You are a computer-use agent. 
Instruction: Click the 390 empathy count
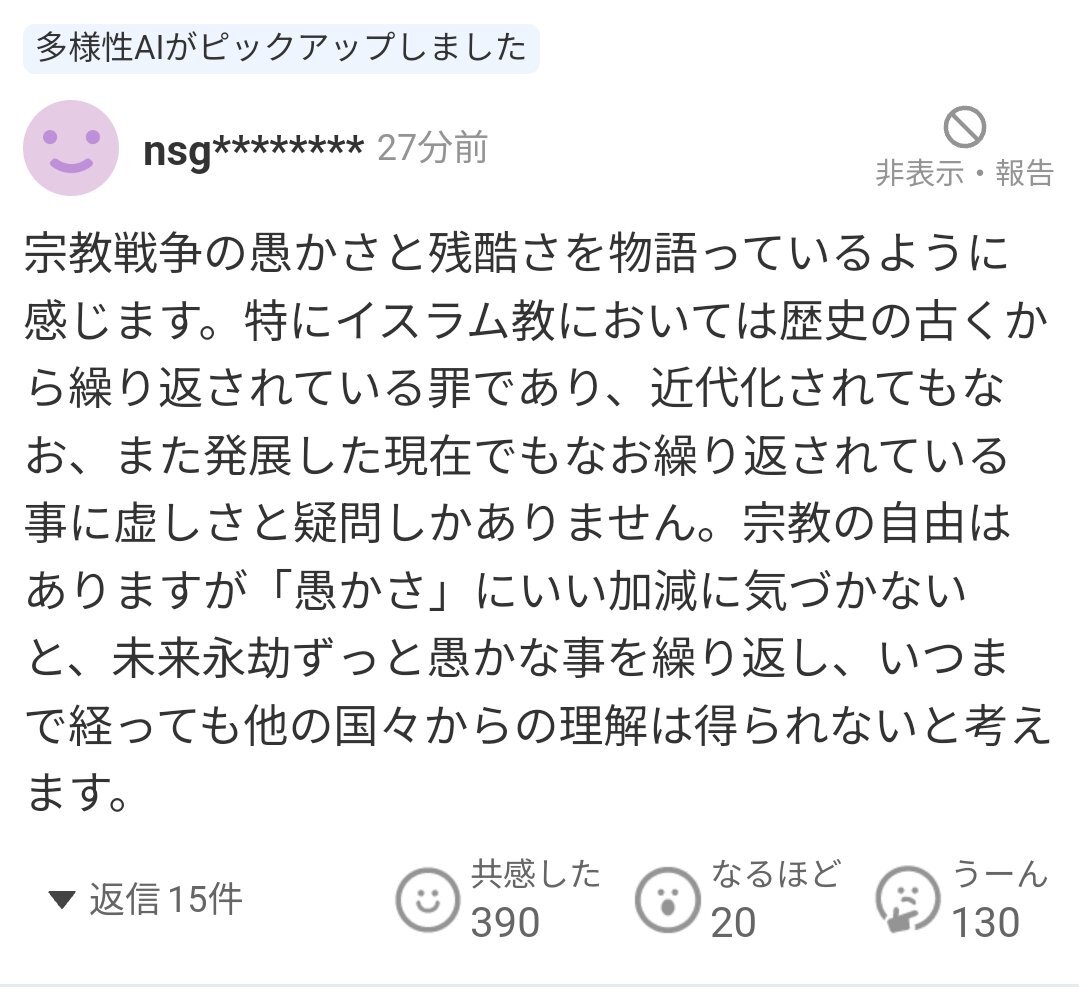(x=505, y=923)
